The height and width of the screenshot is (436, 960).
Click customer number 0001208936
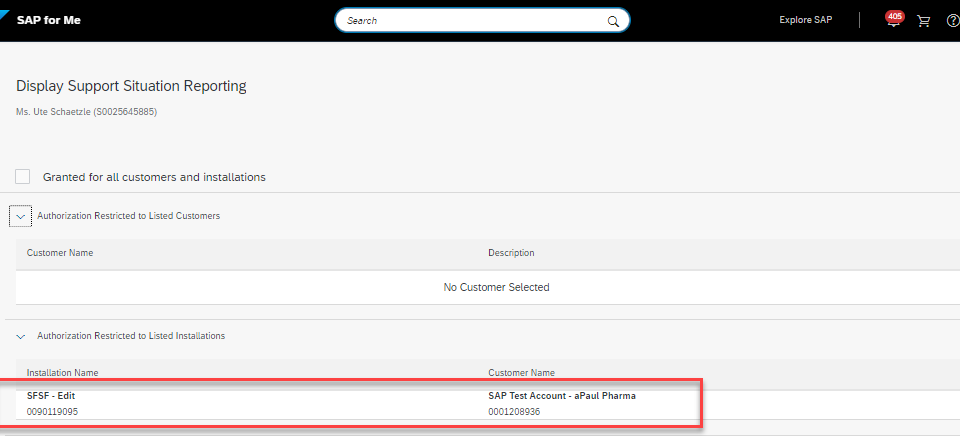514,412
